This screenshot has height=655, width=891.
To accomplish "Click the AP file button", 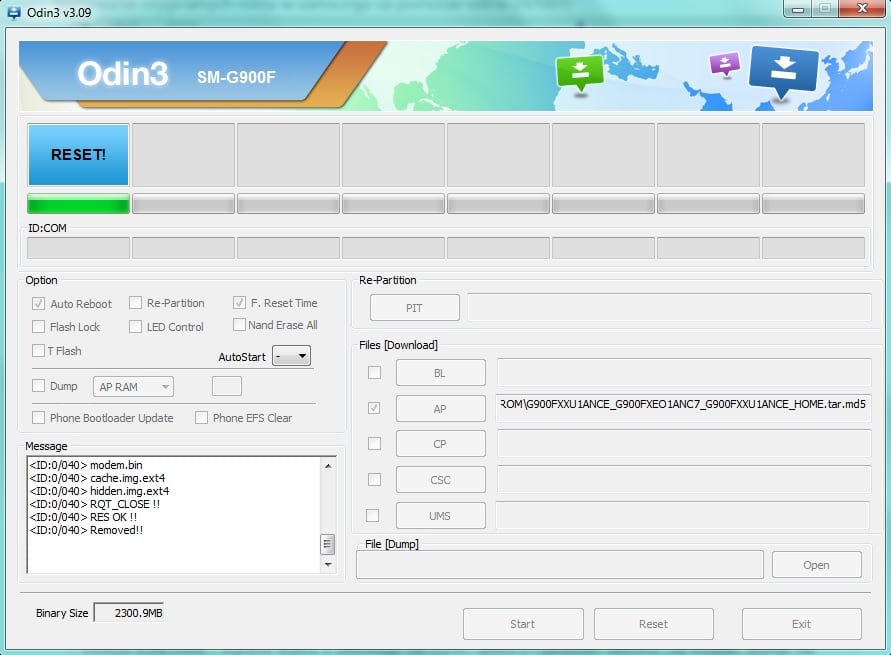I will (440, 408).
